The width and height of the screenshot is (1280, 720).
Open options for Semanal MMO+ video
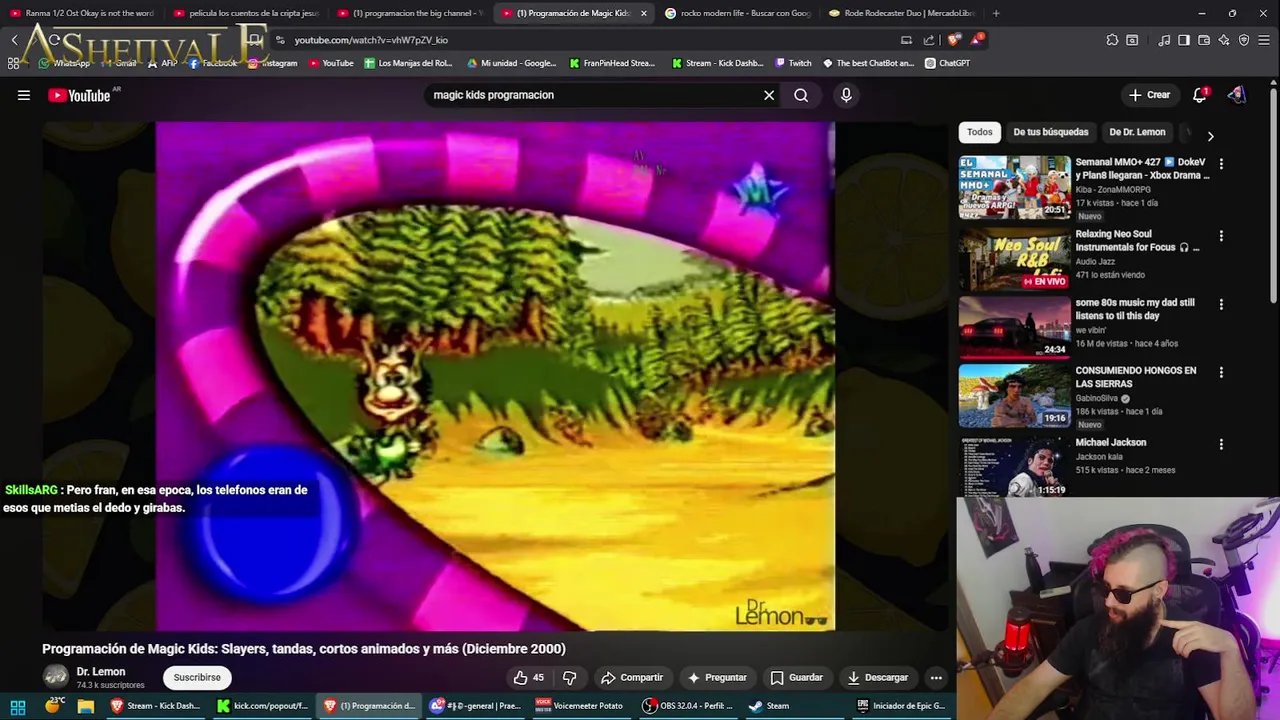(x=1221, y=163)
